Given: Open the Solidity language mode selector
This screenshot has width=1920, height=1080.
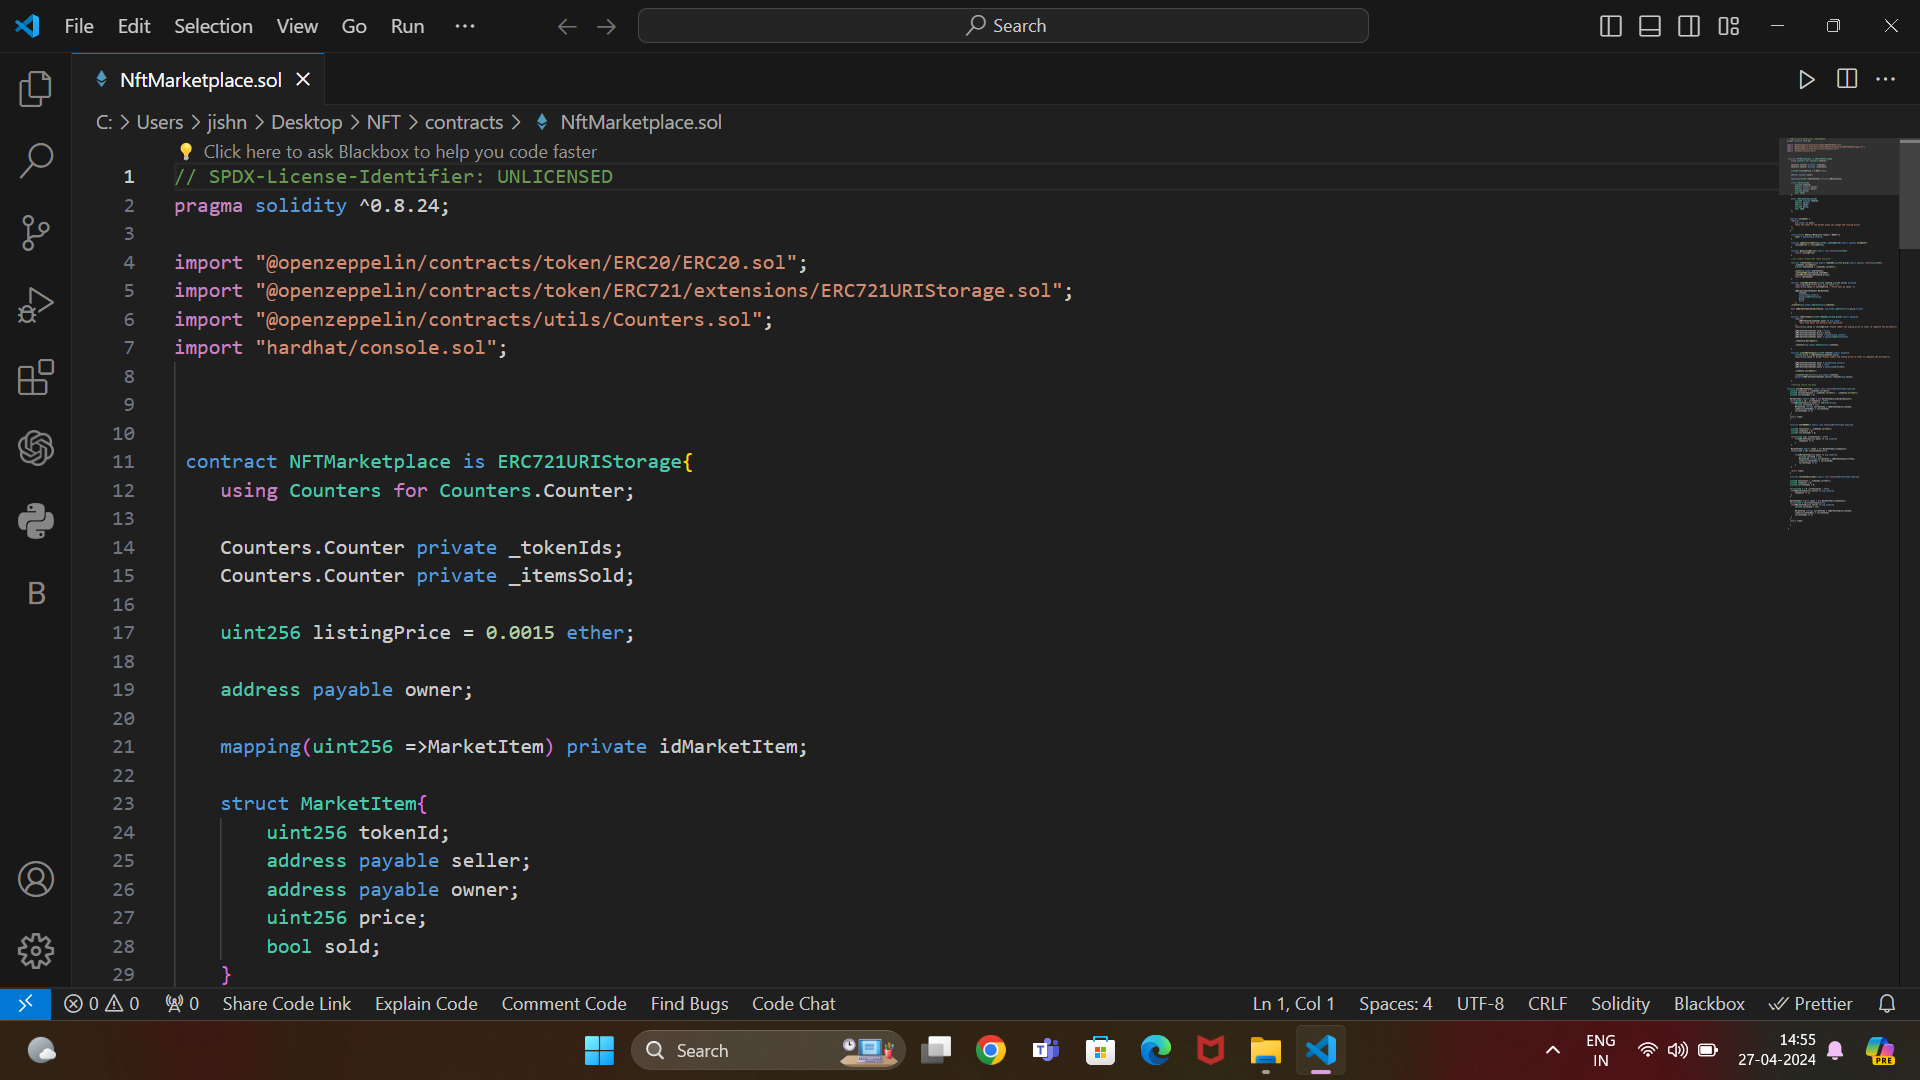Looking at the screenshot, I should click(x=1619, y=1003).
